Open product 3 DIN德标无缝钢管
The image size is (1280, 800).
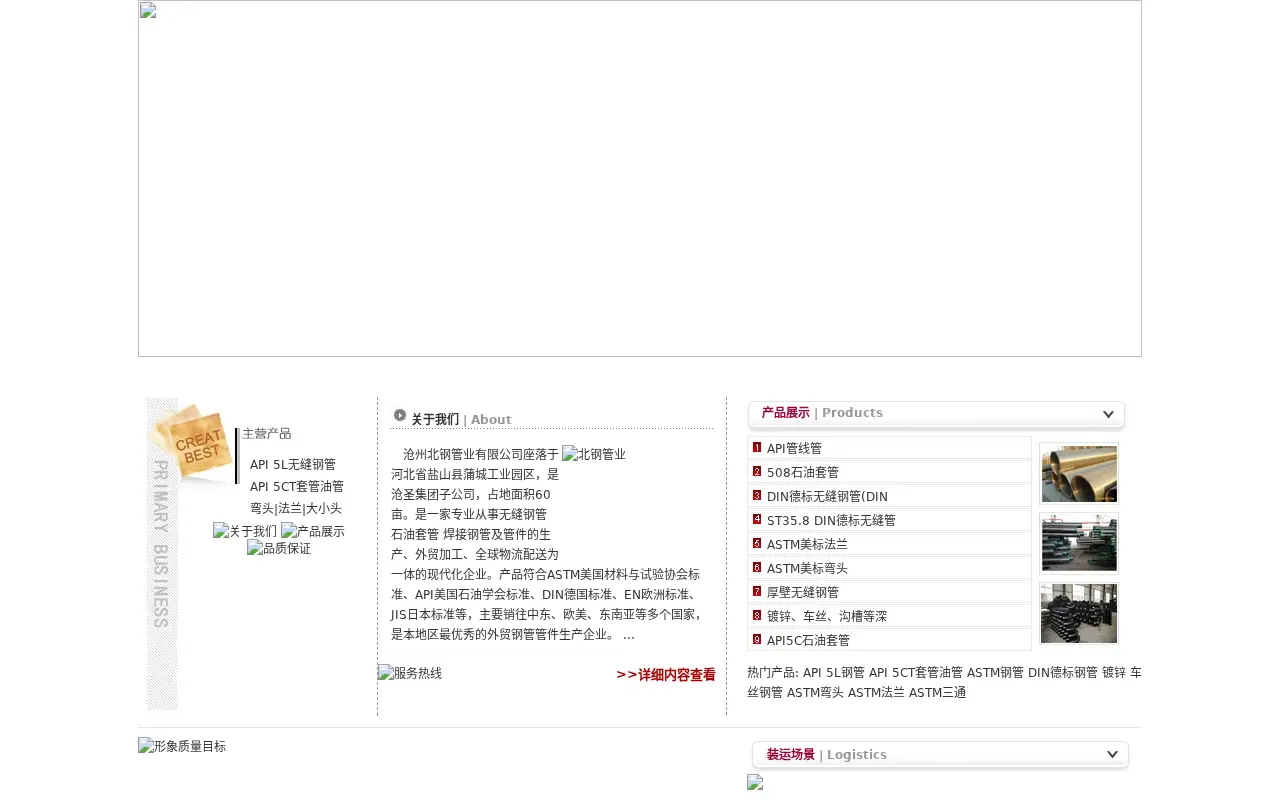[827, 496]
